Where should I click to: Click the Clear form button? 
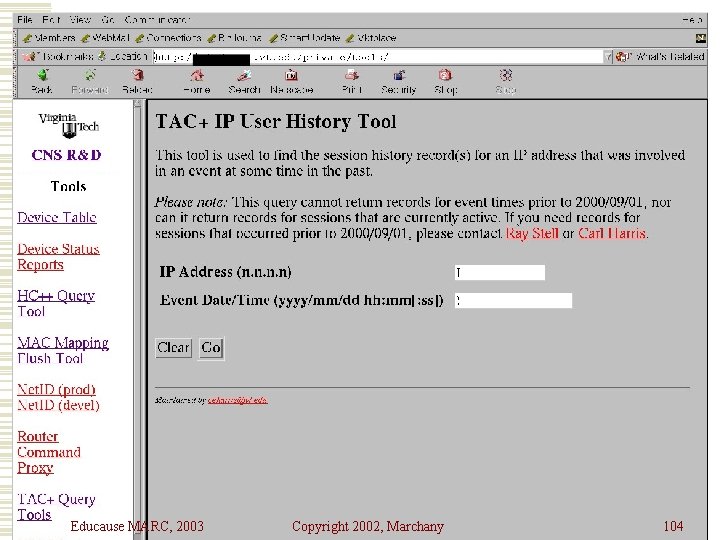[x=173, y=348]
